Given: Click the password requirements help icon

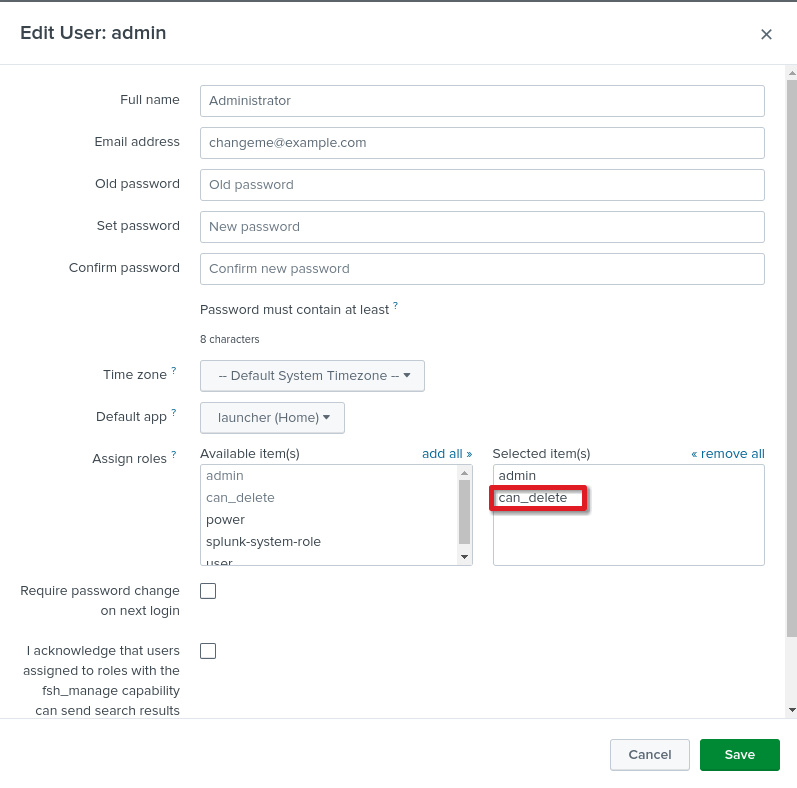Looking at the screenshot, I should [395, 306].
